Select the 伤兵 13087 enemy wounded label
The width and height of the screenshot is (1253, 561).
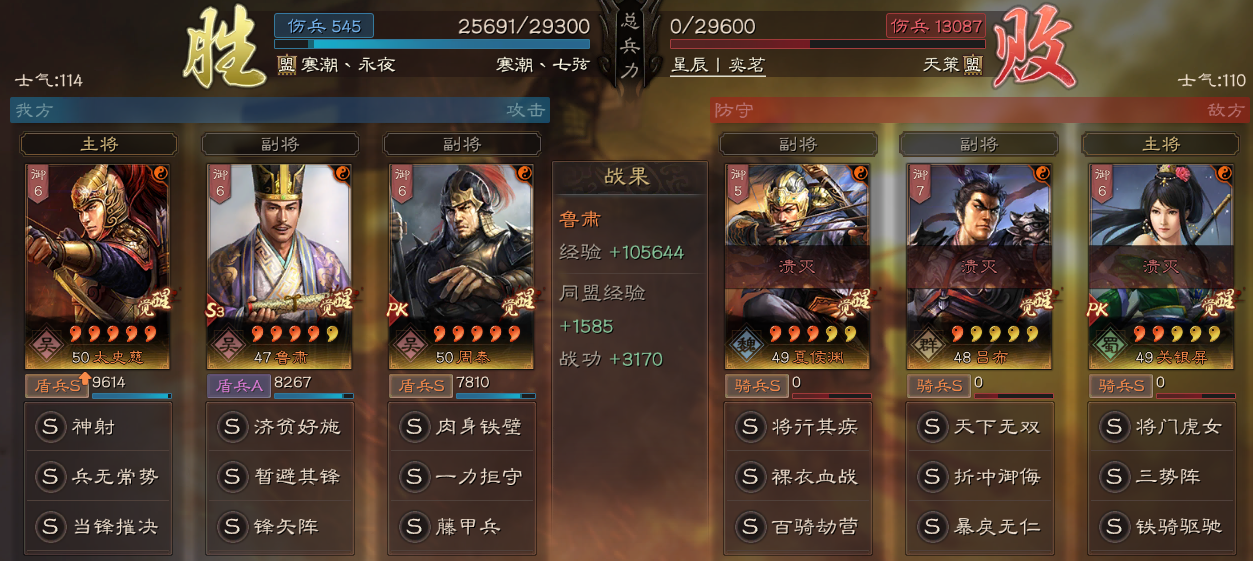(935, 26)
